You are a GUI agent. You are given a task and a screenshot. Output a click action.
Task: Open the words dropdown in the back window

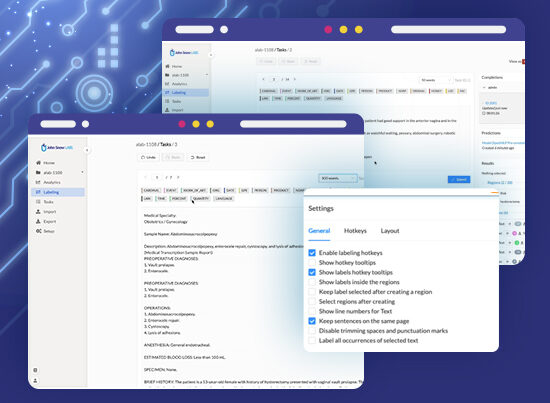[x=435, y=80]
